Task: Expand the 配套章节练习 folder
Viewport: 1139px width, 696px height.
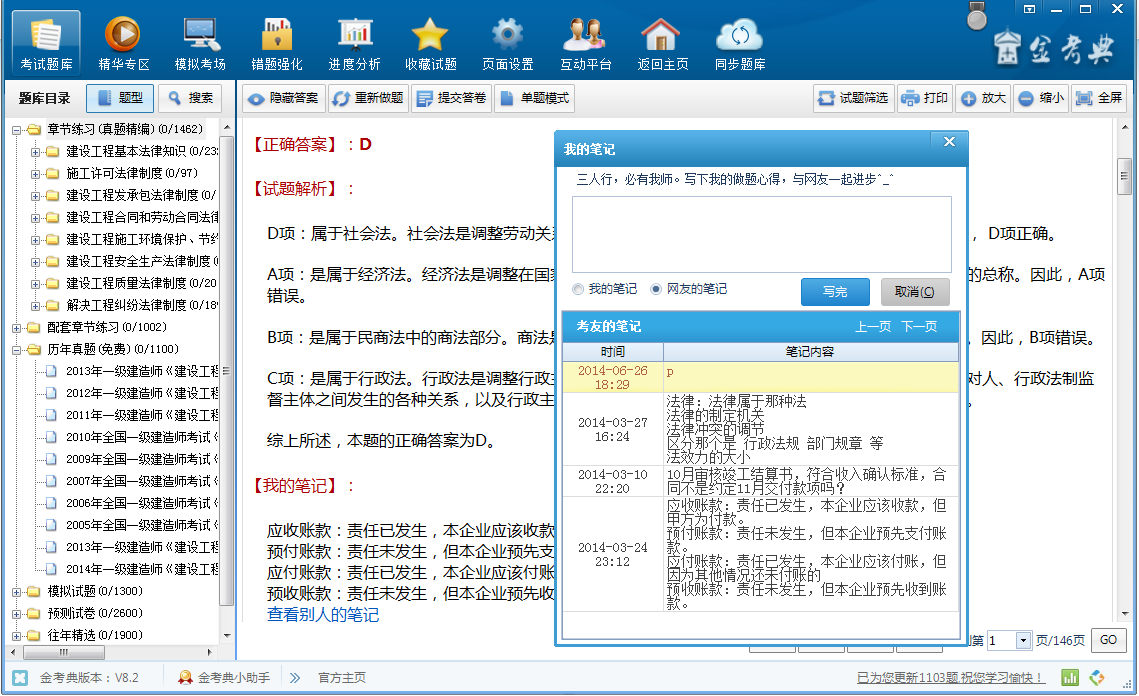Action: 16,328
